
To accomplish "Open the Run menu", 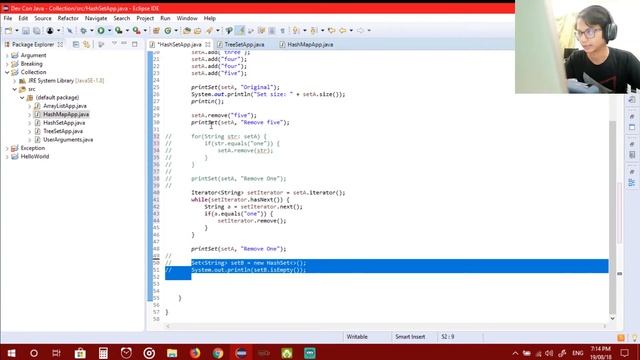I will tap(165, 18).
